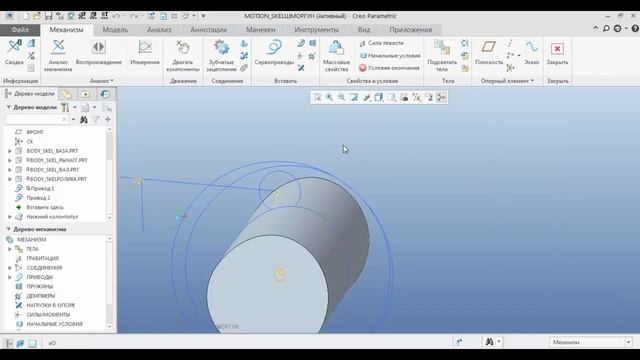Viewport: 640px width, 360px height.
Task: Click Save icon in quick access toolbar
Action: 48,16
